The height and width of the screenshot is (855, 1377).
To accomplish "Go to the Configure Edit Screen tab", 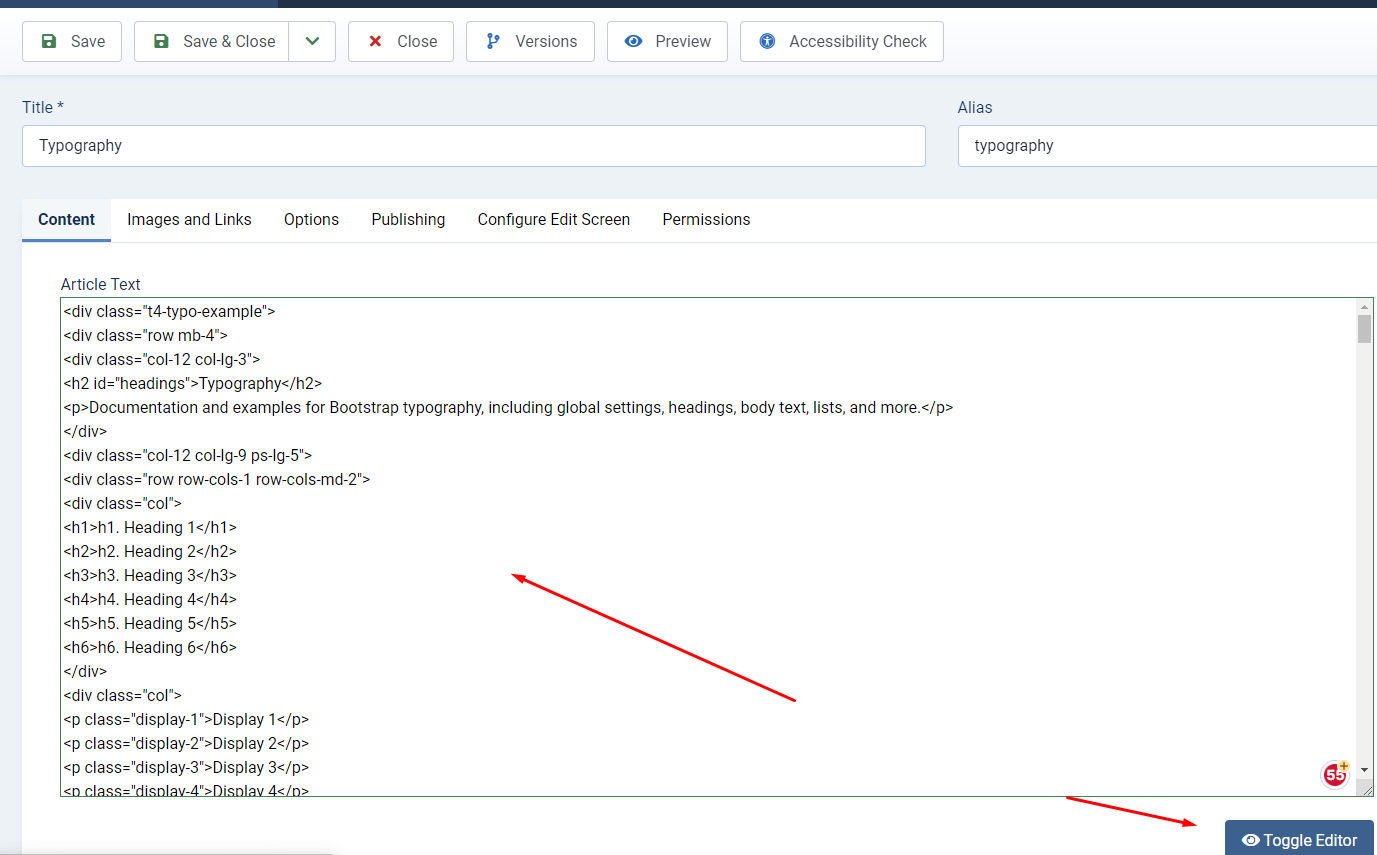I will 553,220.
